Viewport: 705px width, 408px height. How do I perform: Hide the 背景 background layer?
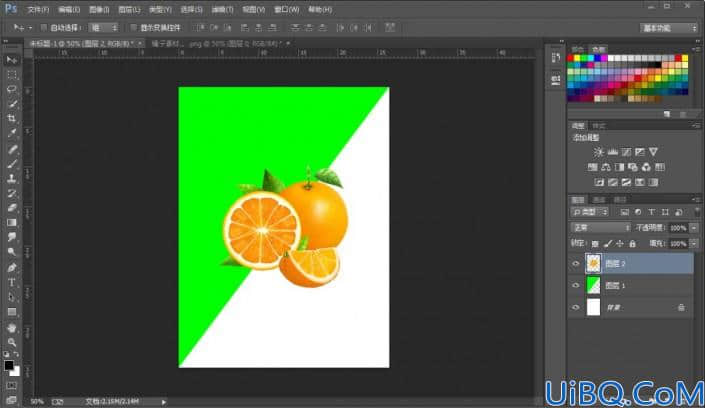tap(576, 307)
